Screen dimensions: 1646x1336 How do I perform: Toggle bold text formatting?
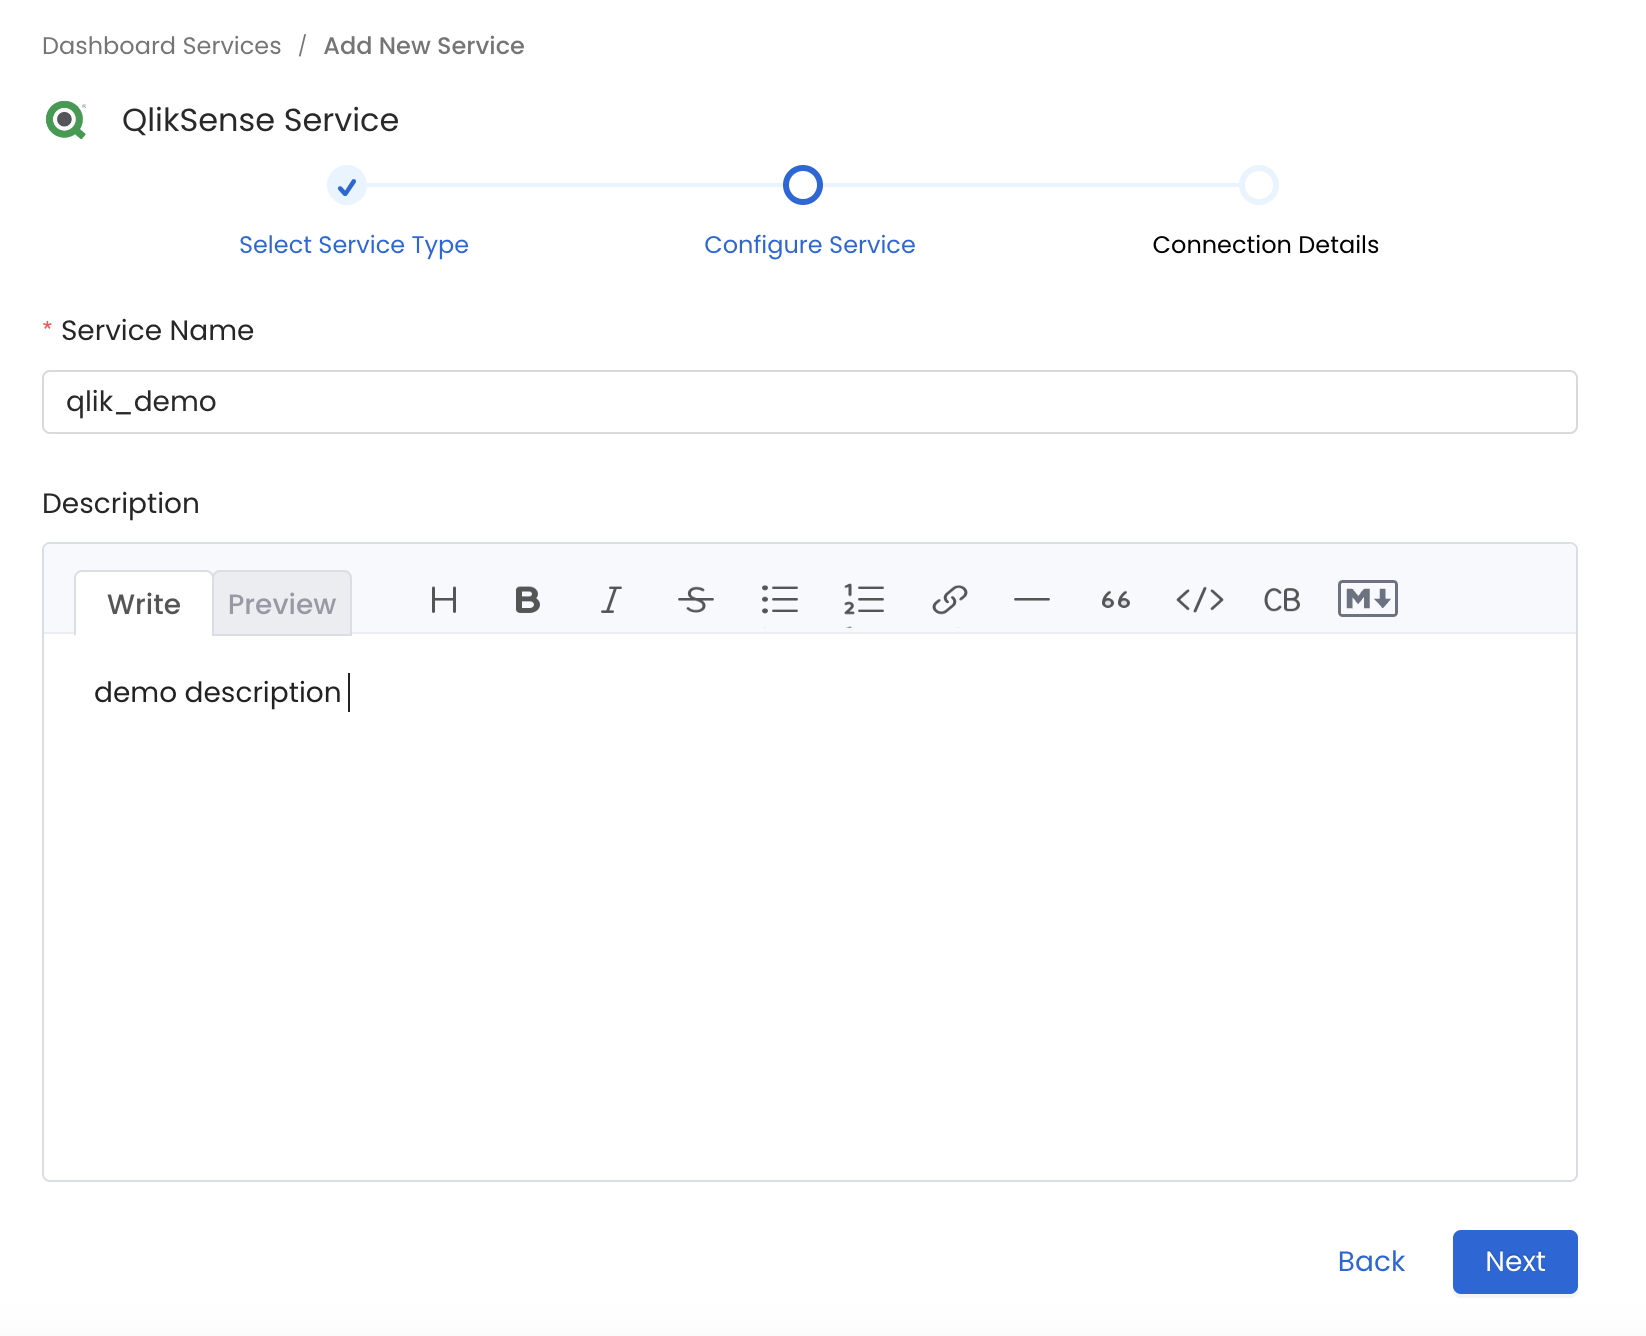pyautogui.click(x=527, y=600)
